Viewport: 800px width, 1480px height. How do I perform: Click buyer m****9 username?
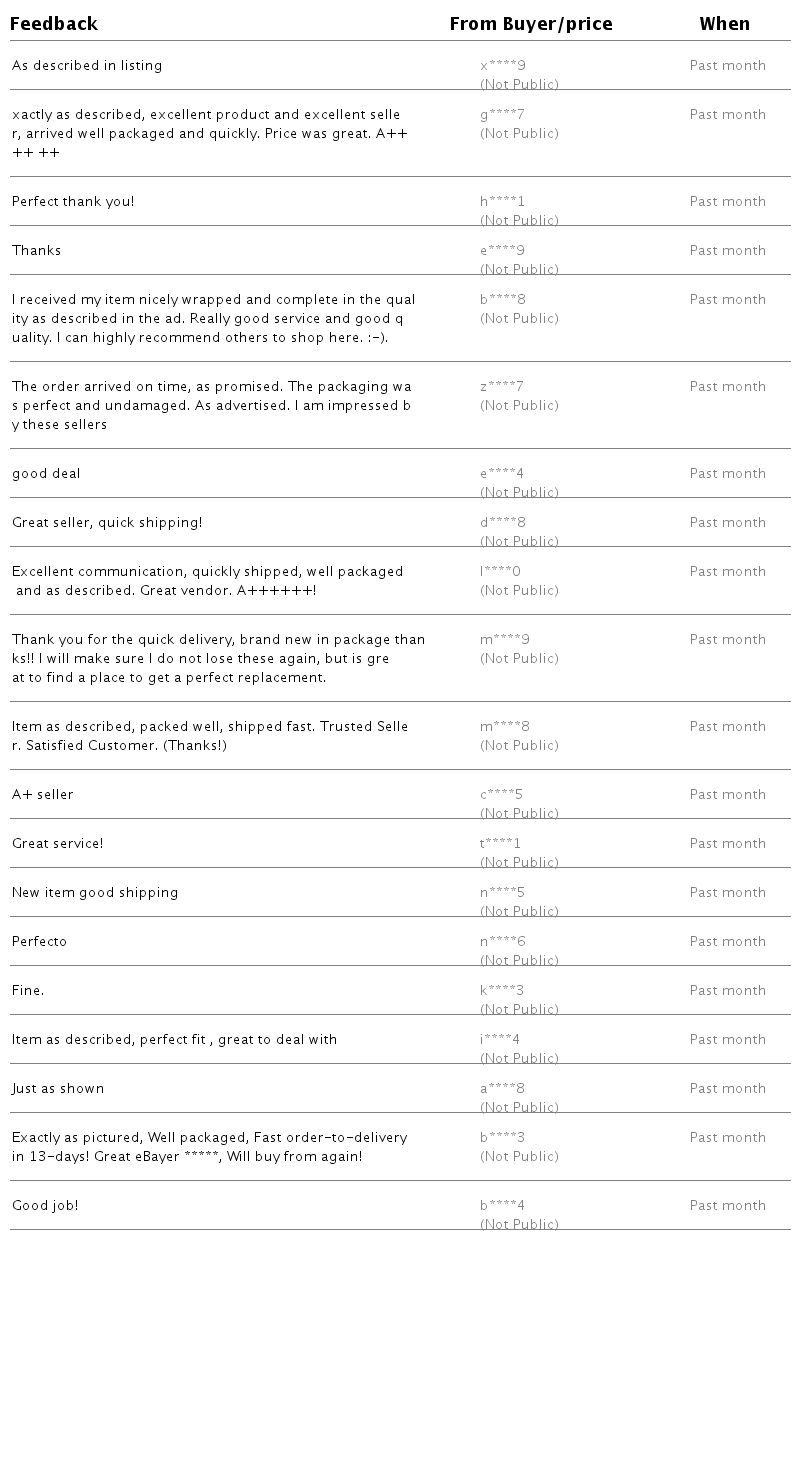tap(505, 640)
